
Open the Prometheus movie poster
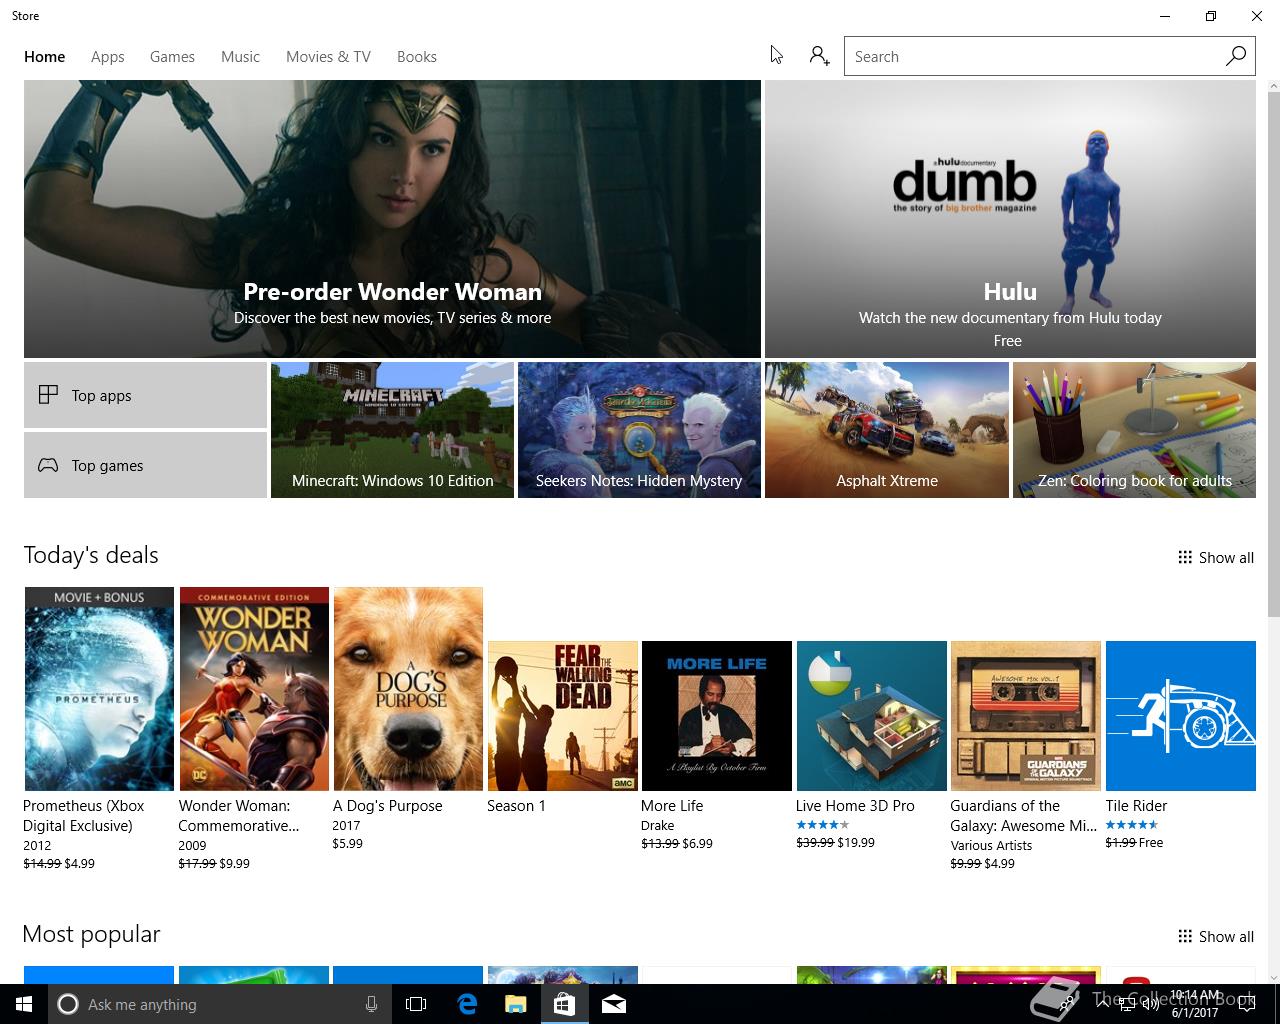point(99,689)
